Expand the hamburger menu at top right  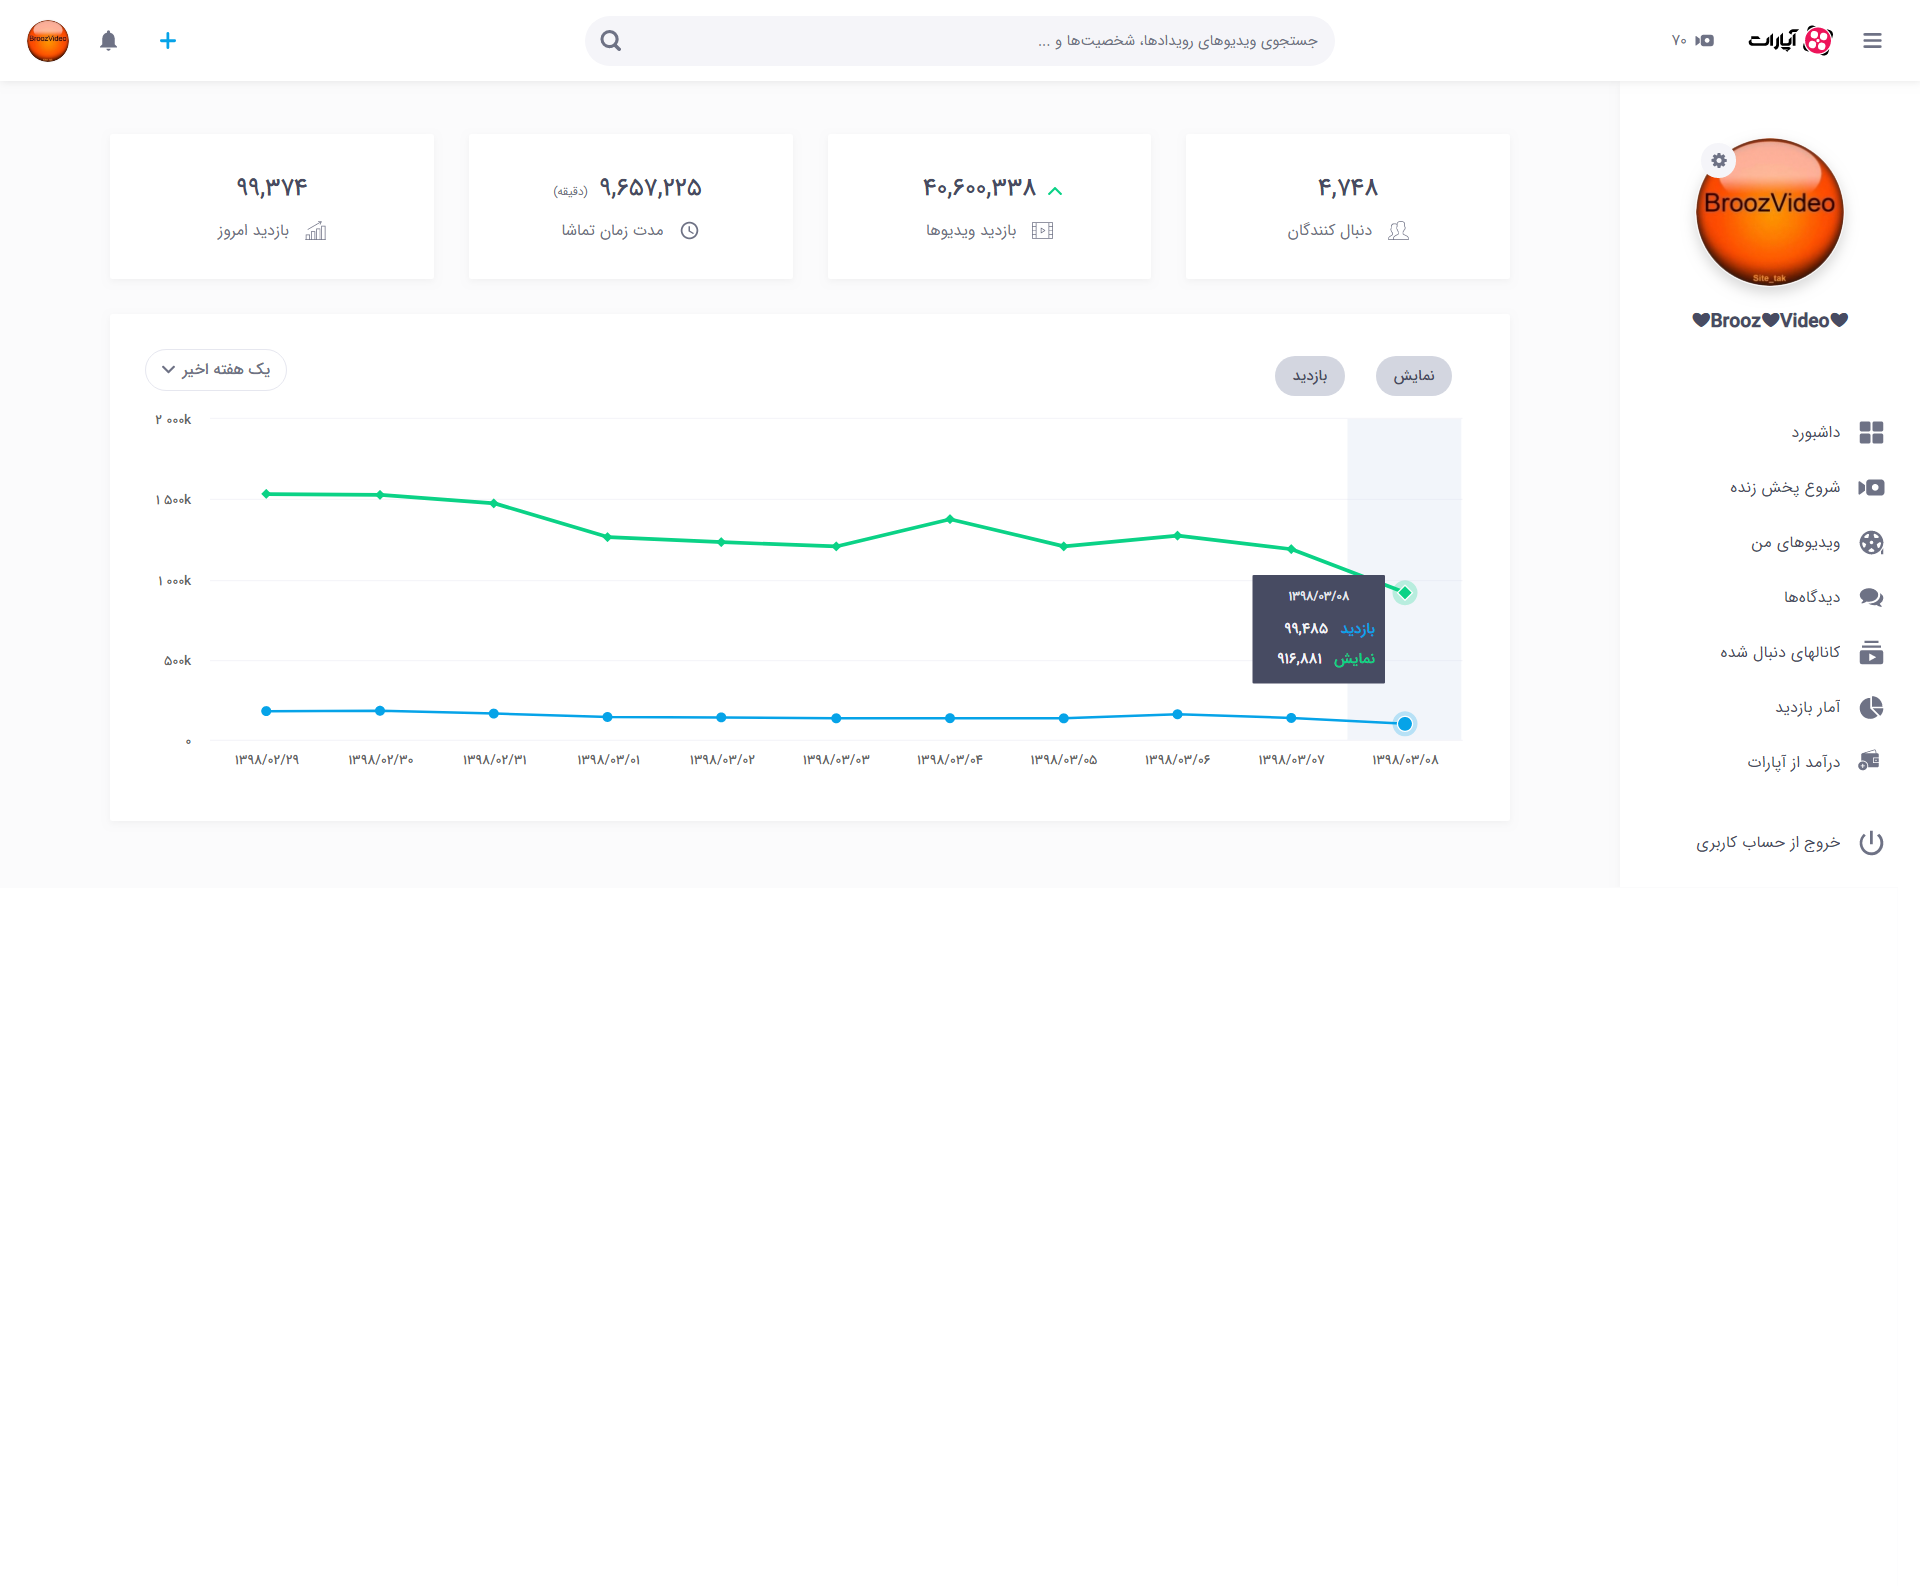[x=1873, y=41]
